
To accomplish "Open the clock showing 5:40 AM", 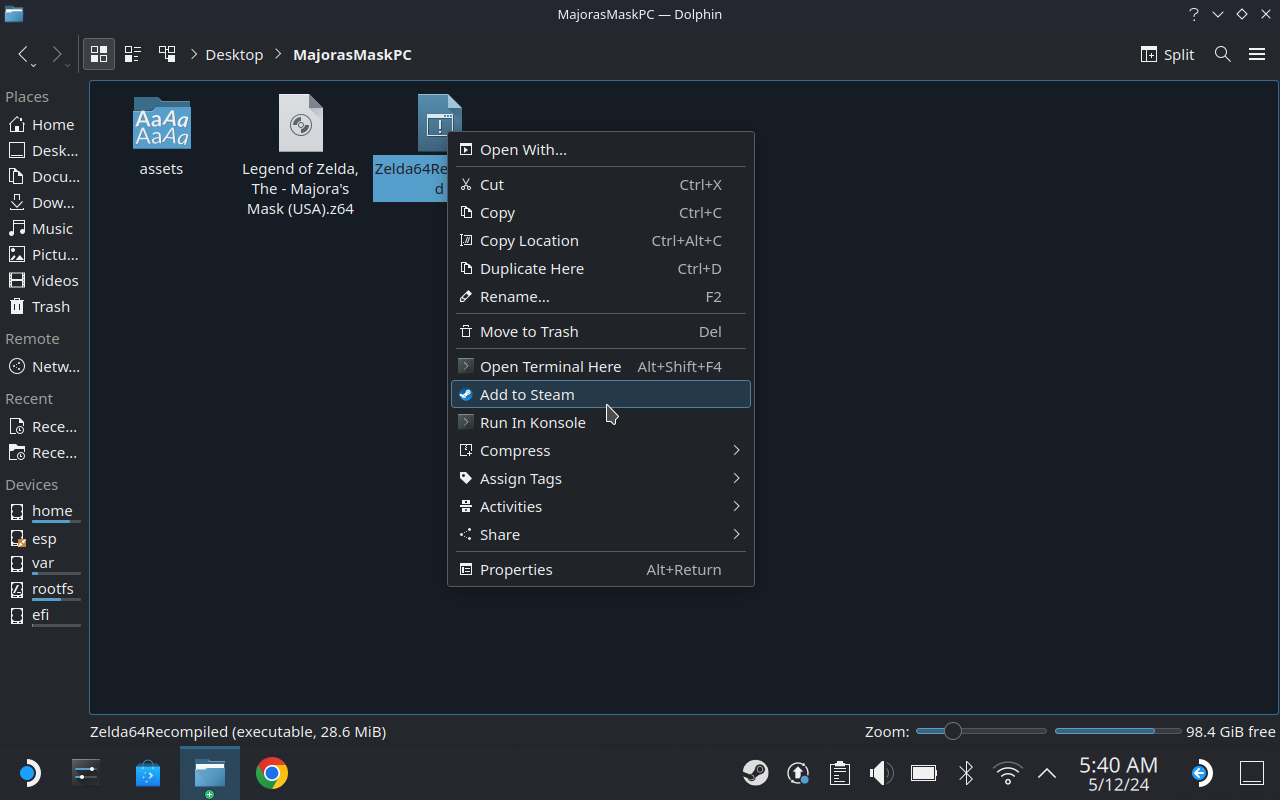I will pyautogui.click(x=1118, y=774).
